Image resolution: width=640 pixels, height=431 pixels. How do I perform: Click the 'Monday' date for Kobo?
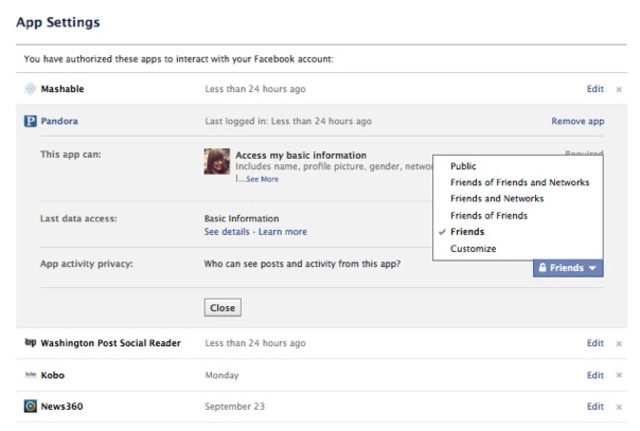(222, 375)
